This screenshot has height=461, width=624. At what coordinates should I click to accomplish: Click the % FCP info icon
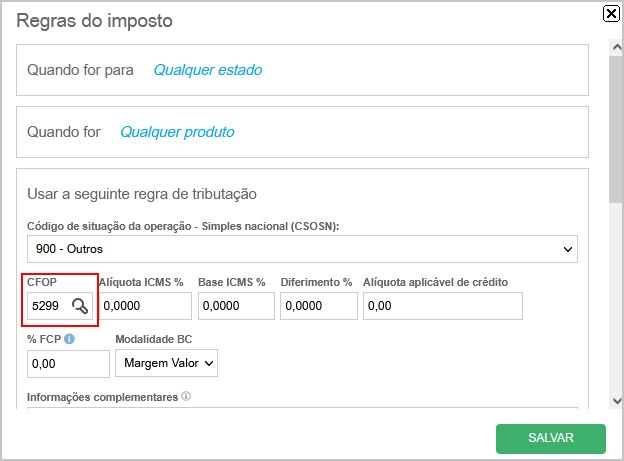point(69,339)
